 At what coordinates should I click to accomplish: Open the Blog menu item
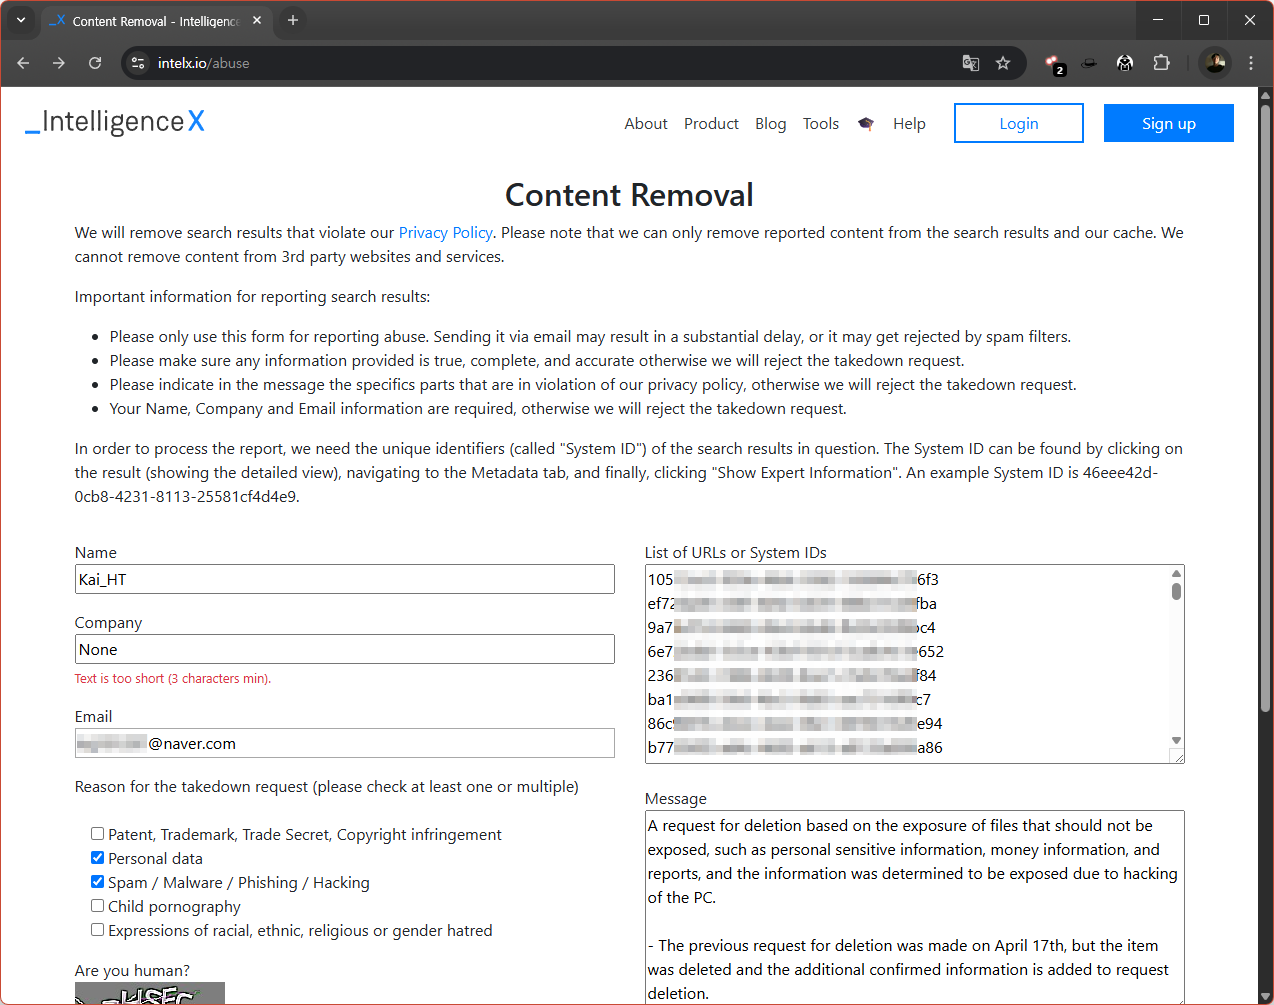click(x=771, y=124)
